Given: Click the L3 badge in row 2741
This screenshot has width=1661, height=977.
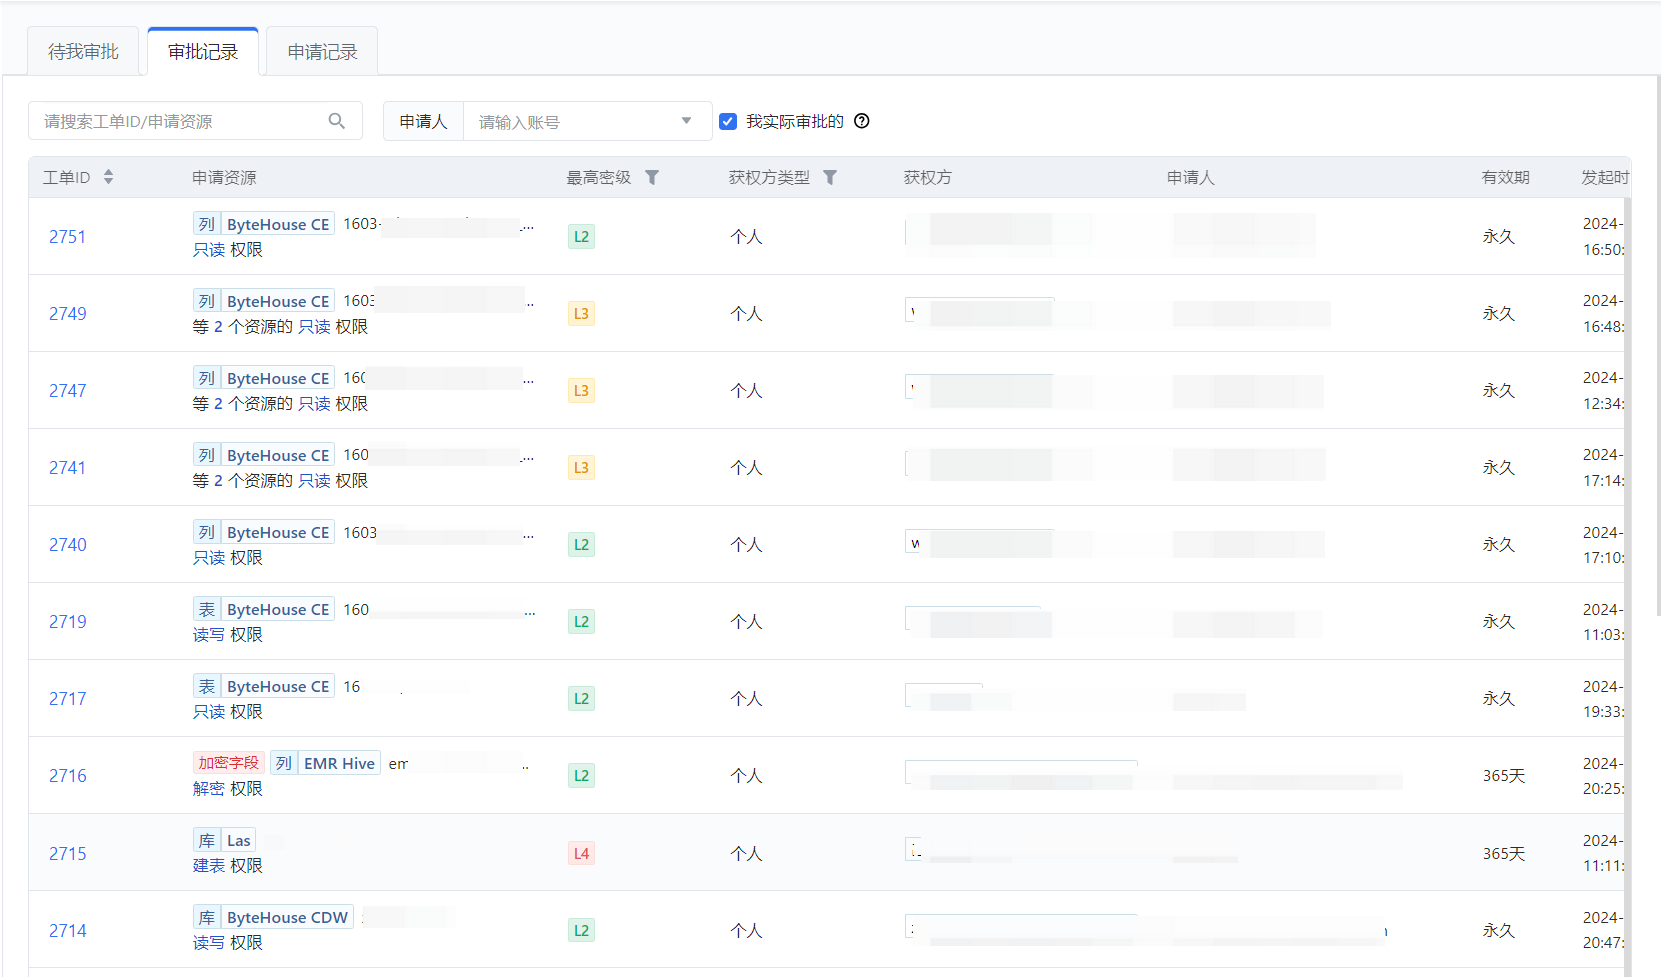Looking at the screenshot, I should pos(581,468).
